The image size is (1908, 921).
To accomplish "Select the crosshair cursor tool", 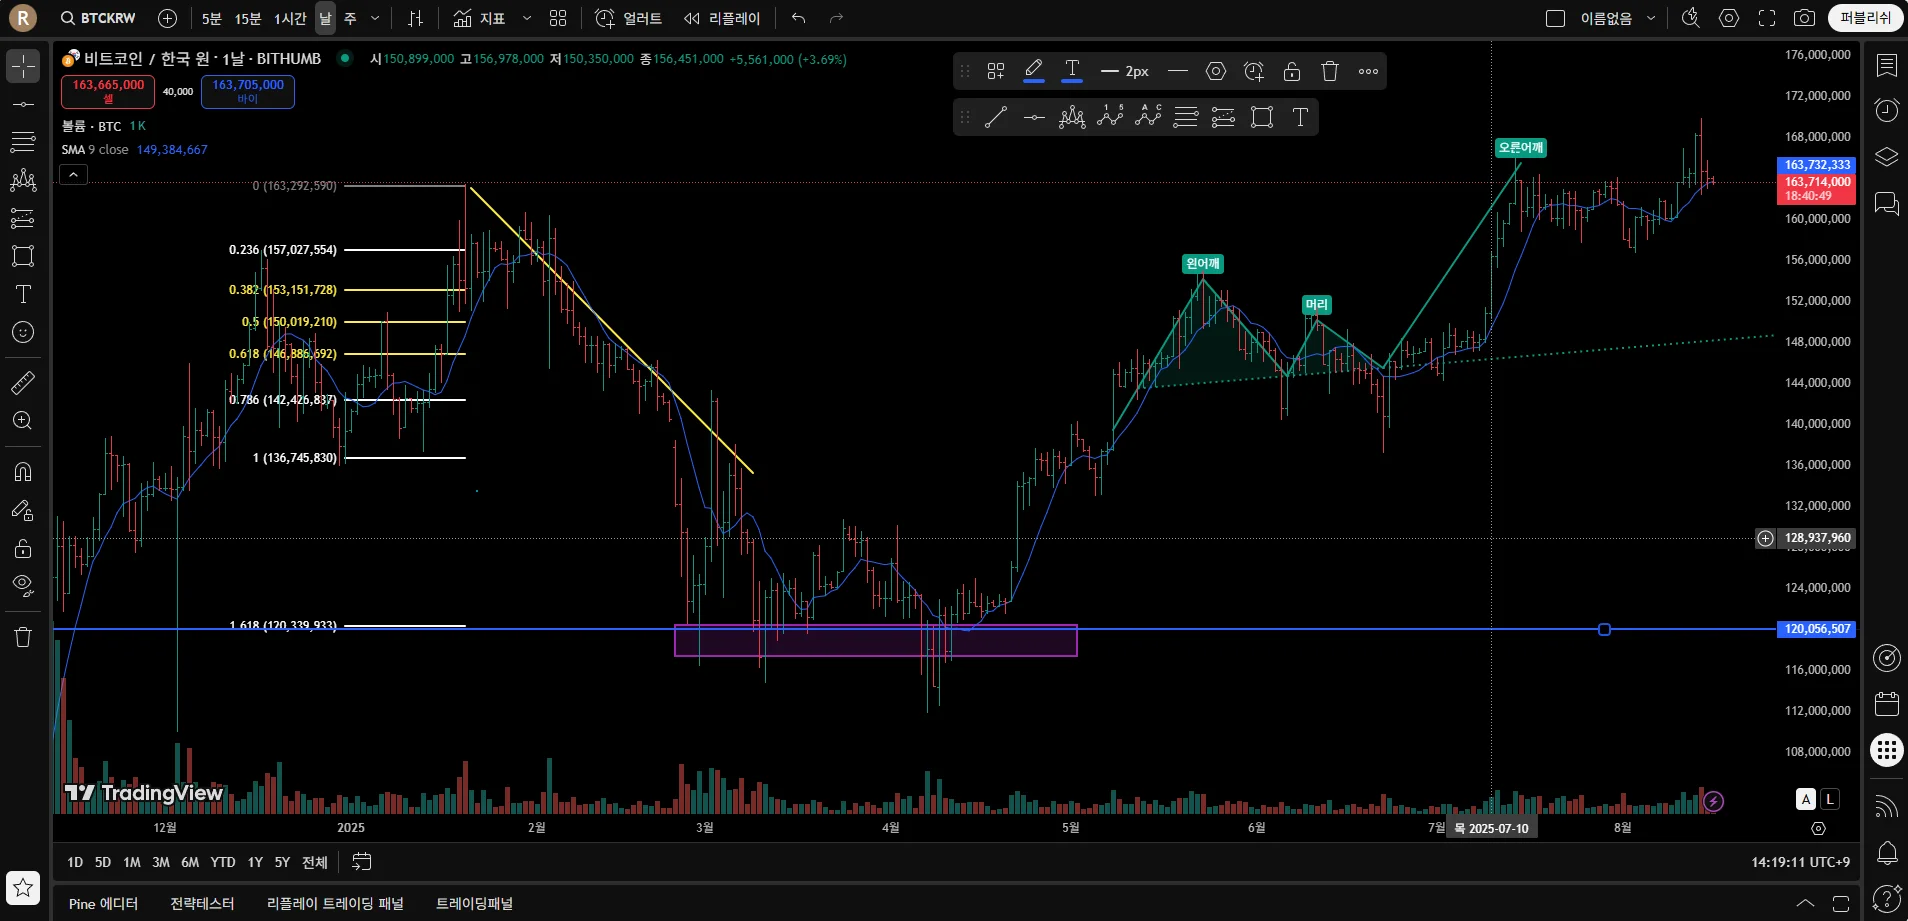I will click(x=23, y=66).
